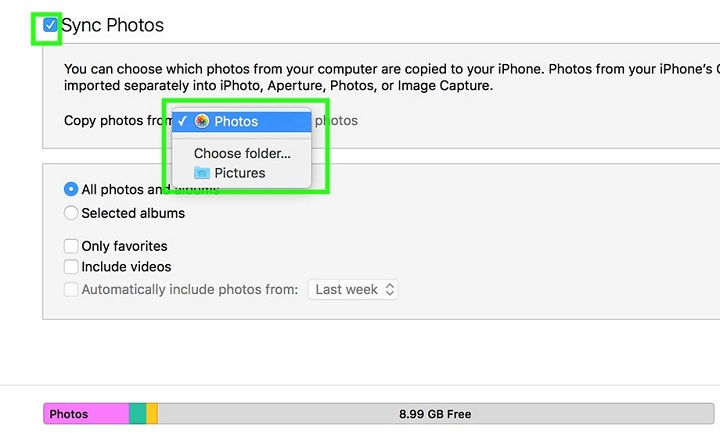Select the Choose folder... menu entry
The height and width of the screenshot is (433, 720).
[x=242, y=153]
